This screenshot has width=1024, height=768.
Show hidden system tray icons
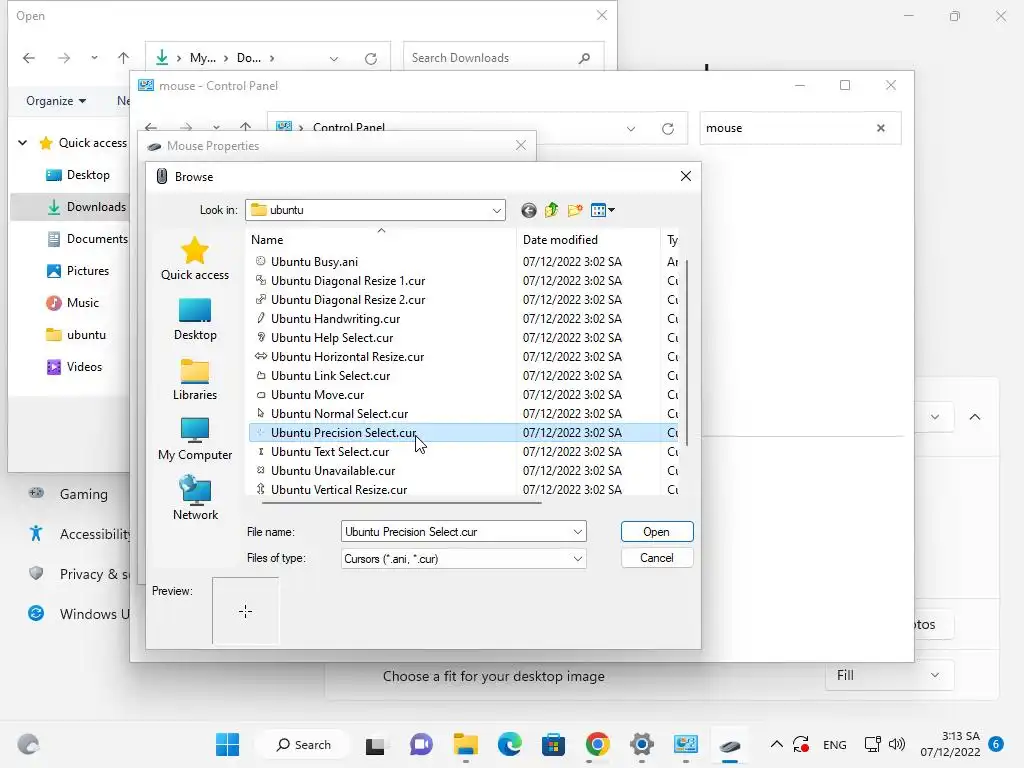coord(776,744)
